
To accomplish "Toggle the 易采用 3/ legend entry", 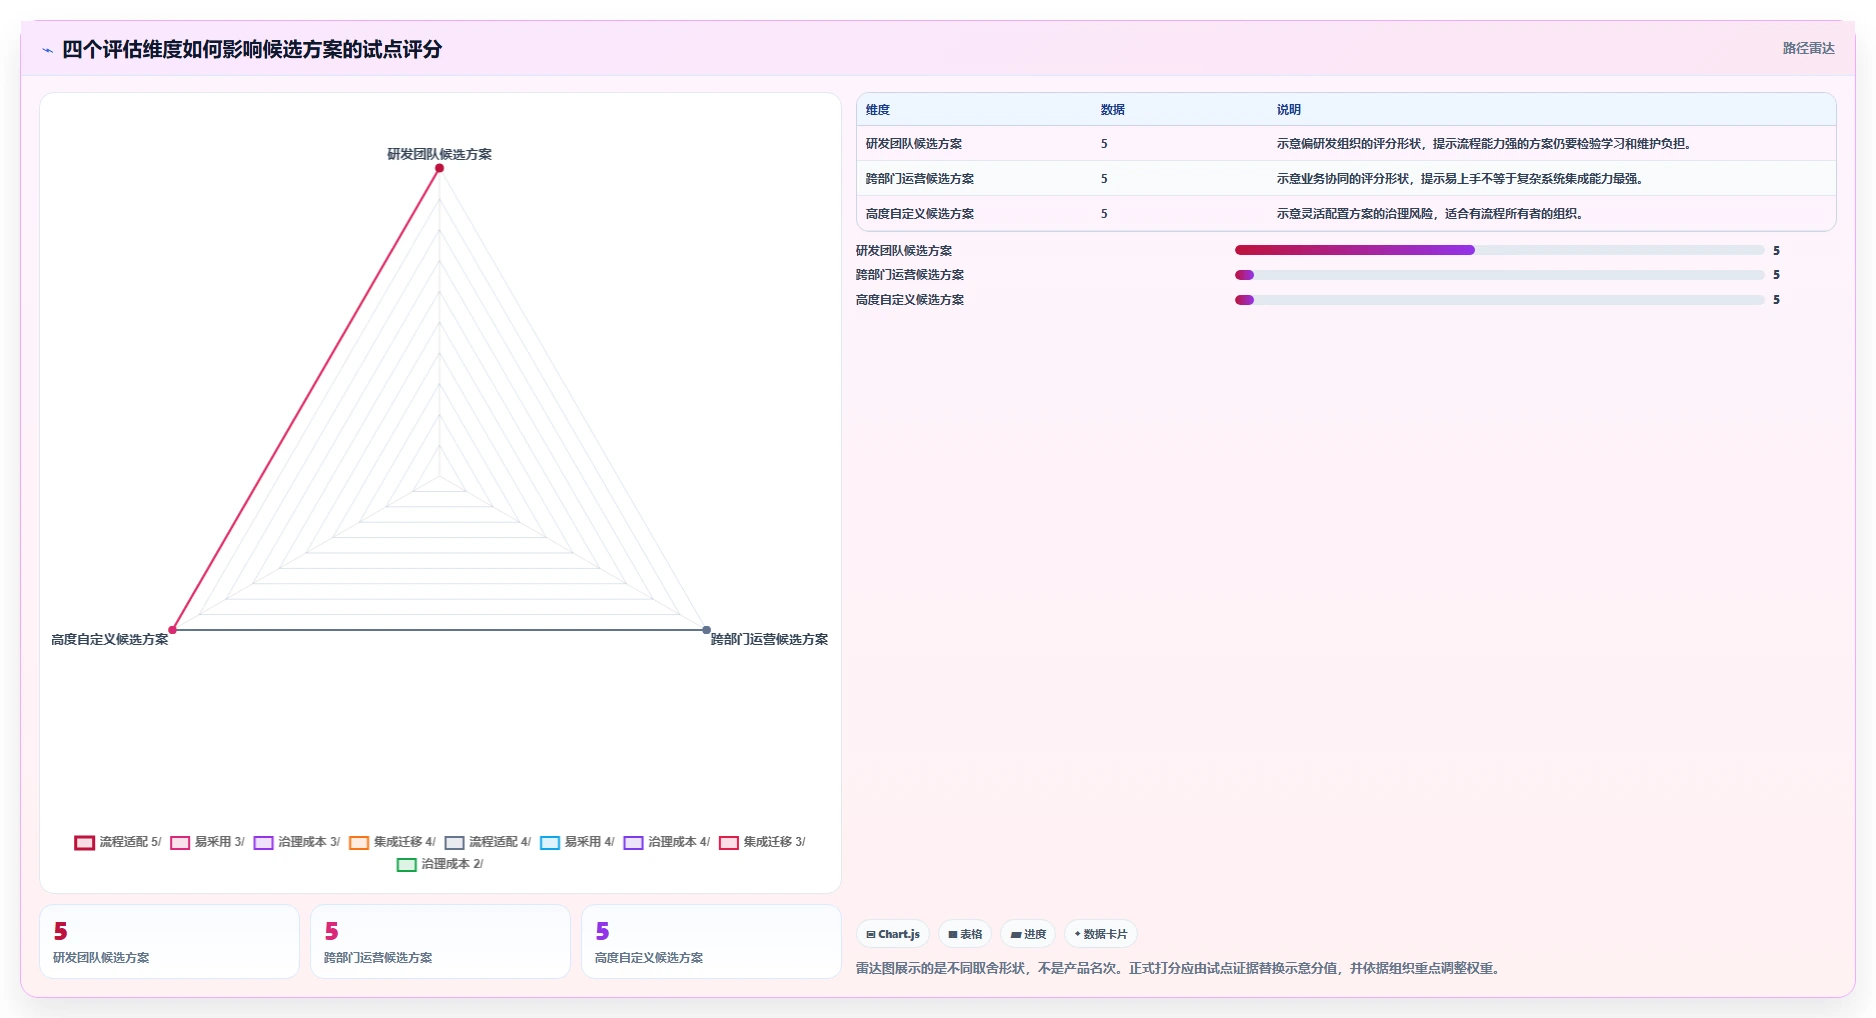I will pos(208,842).
